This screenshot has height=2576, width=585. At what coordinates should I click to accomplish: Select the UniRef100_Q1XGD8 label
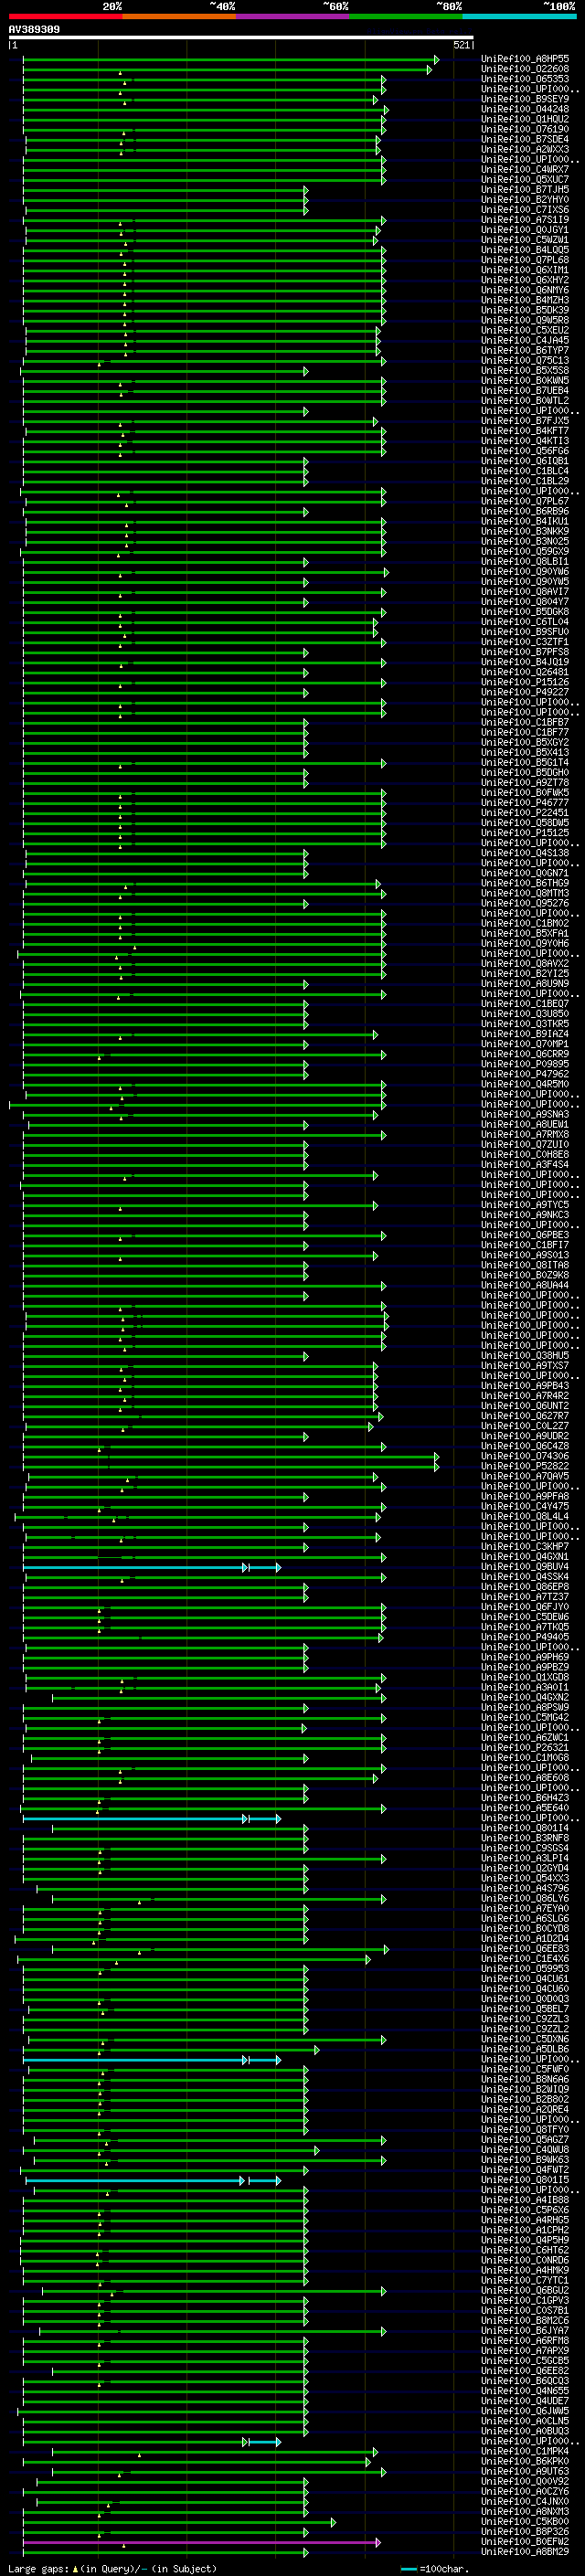click(x=524, y=1677)
